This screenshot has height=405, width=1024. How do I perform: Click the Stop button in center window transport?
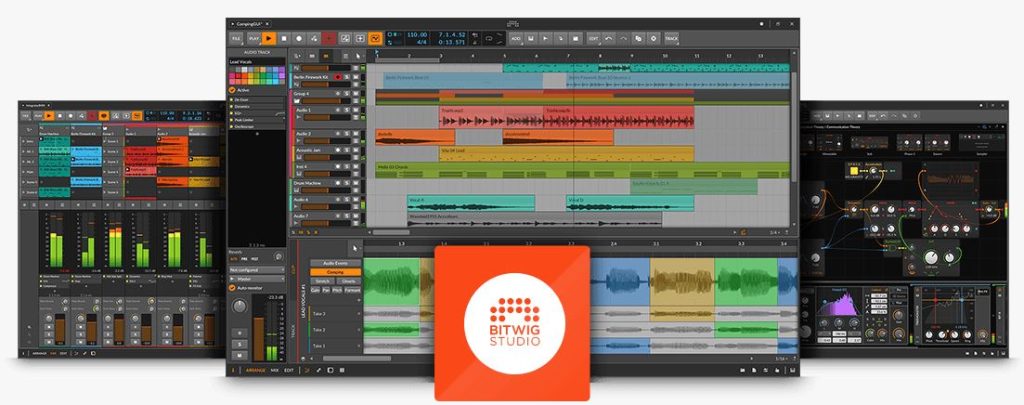tap(284, 39)
